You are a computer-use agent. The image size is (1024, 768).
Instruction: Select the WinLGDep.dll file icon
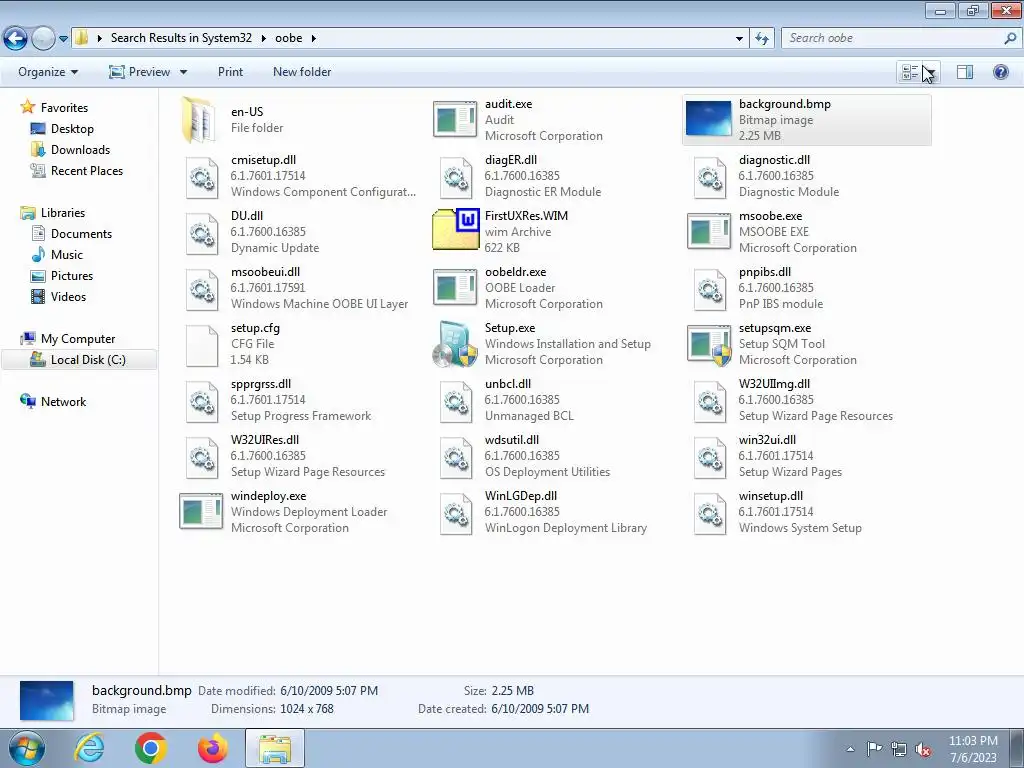click(x=456, y=513)
